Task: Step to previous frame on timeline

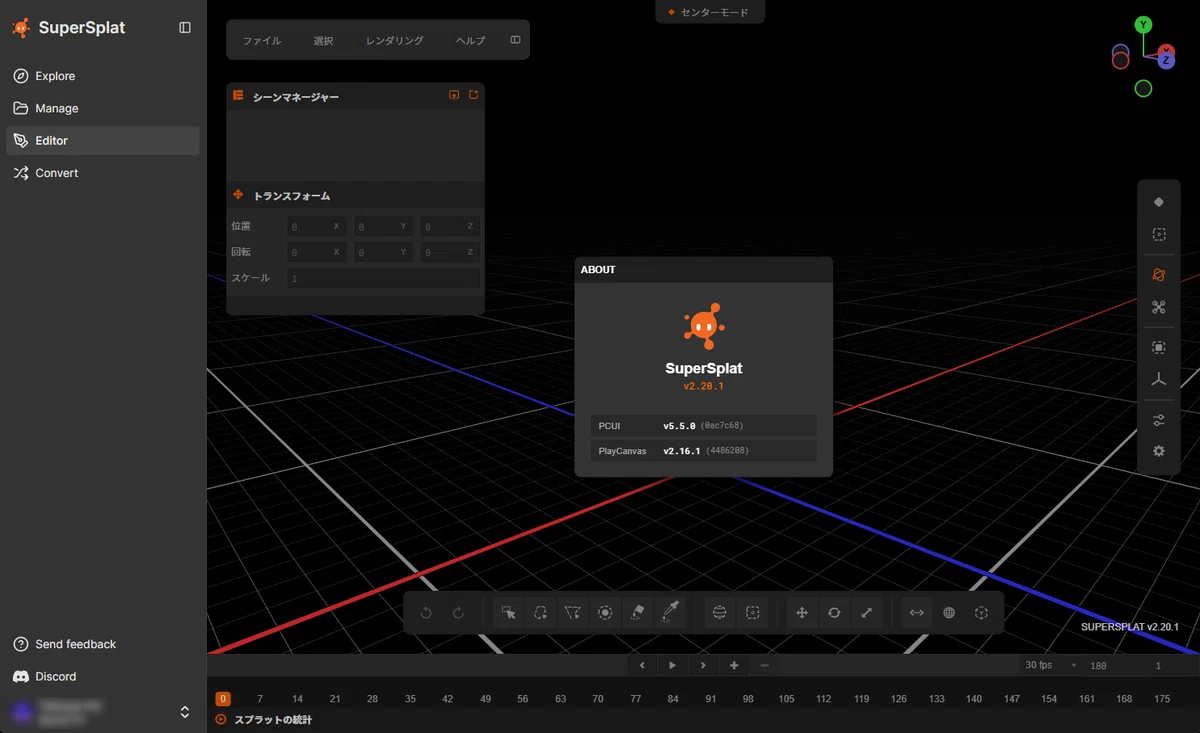Action: tap(642, 665)
